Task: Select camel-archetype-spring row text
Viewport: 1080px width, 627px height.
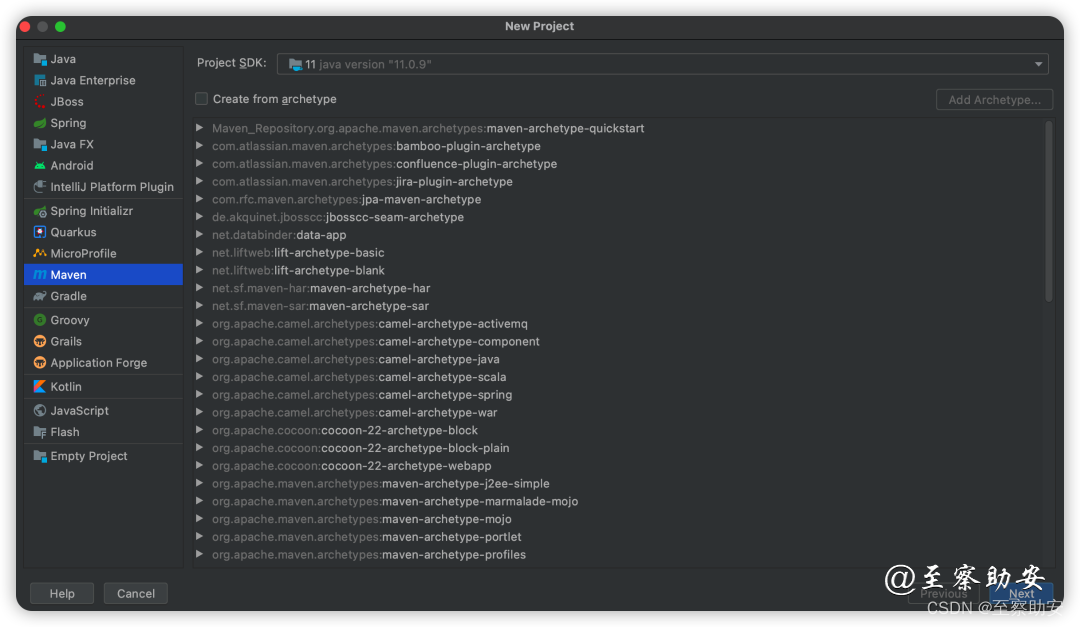Action: [362, 395]
